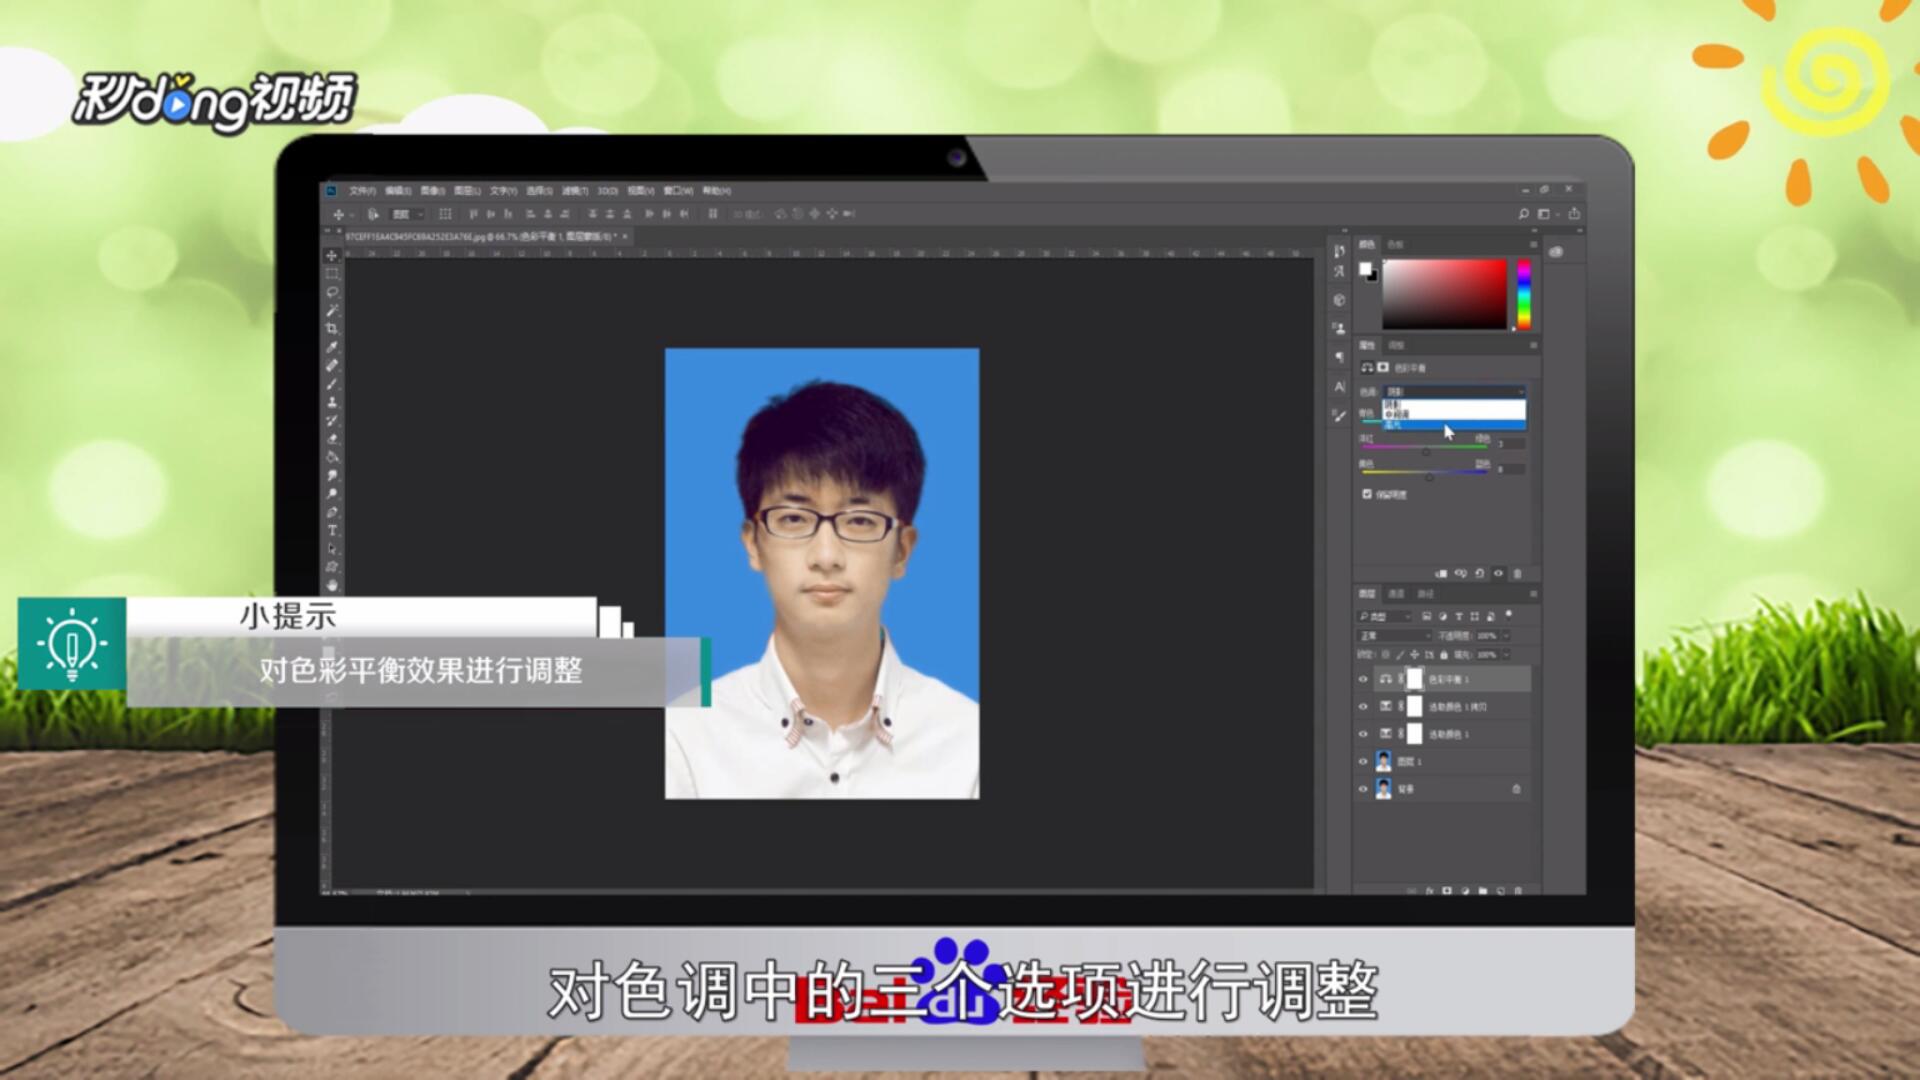This screenshot has width=1920, height=1080.
Task: Switch to the Paths tab
Action: pyautogui.click(x=1425, y=593)
